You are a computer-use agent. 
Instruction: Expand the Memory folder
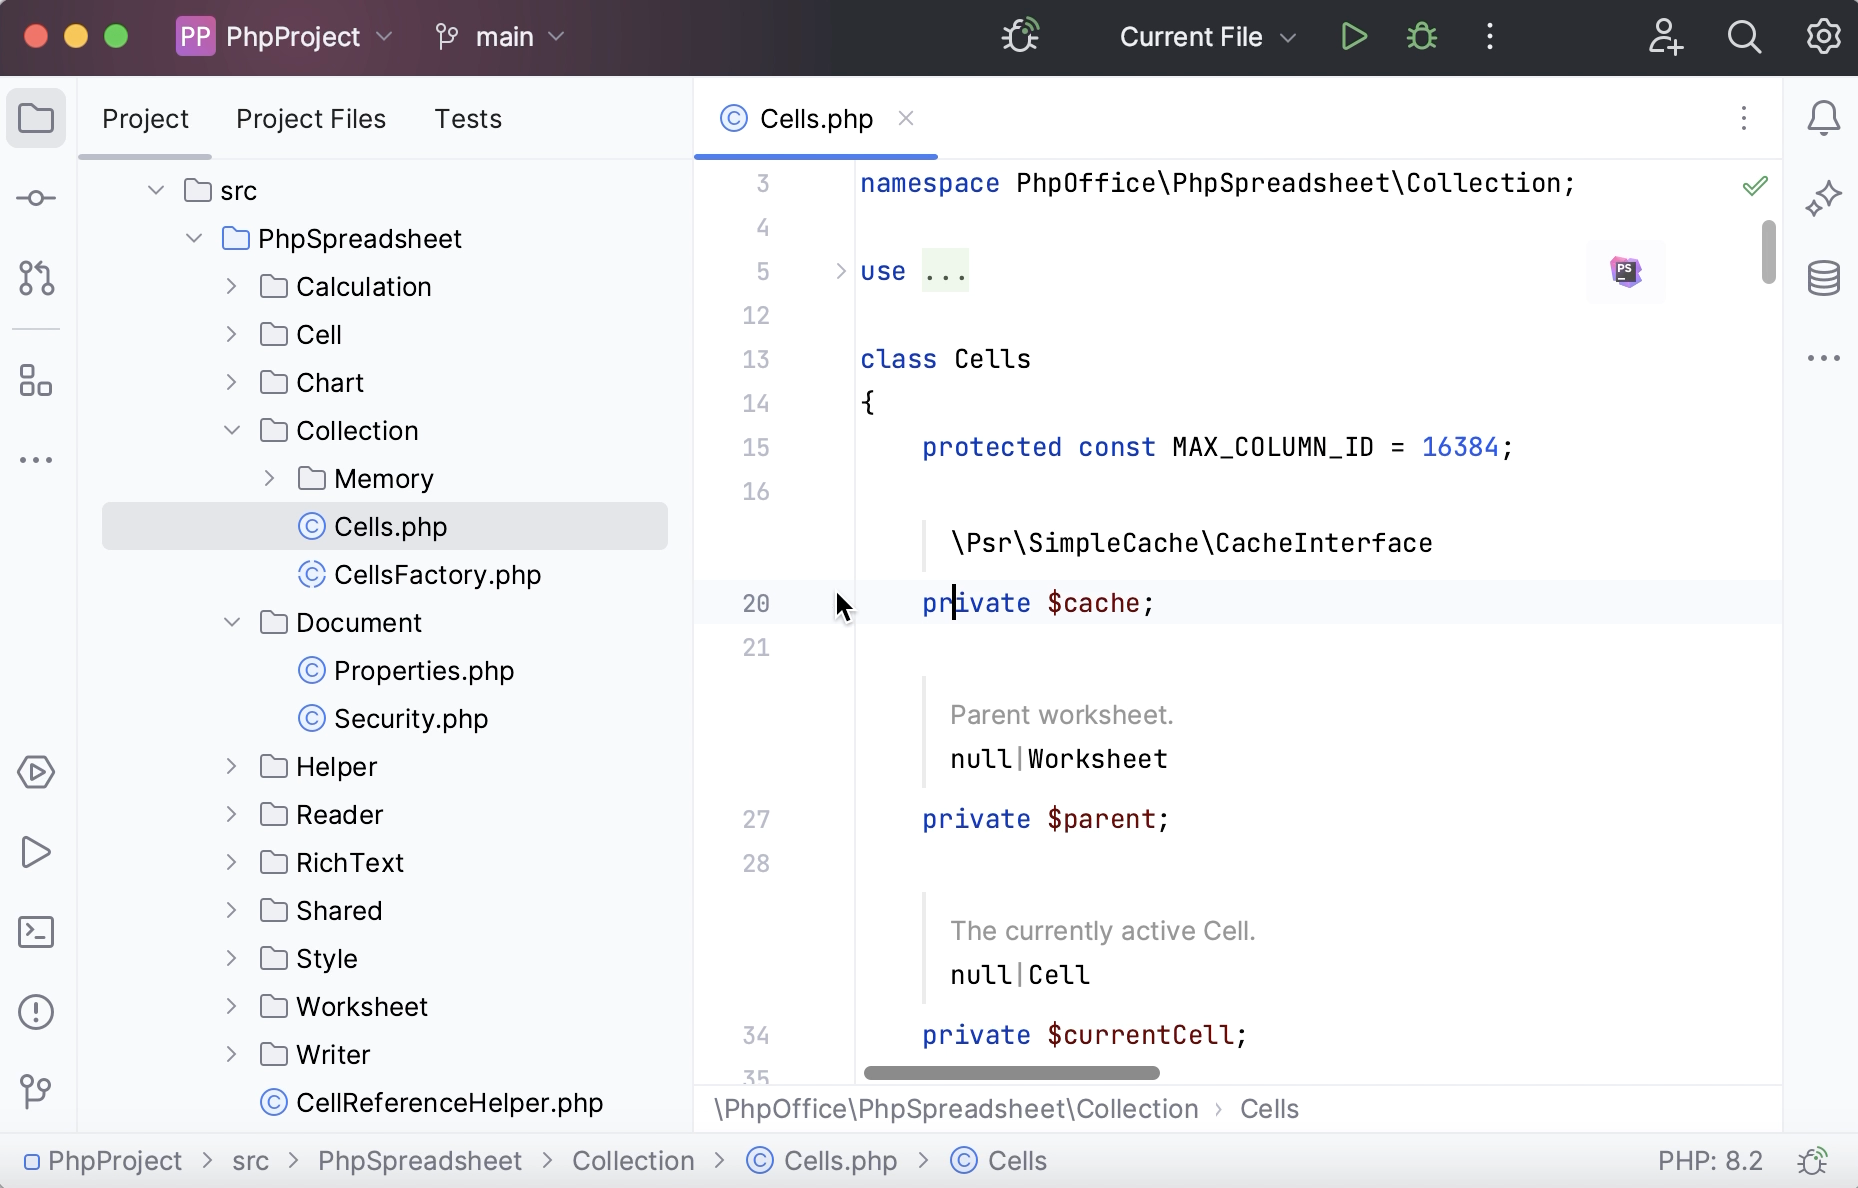[x=270, y=478]
